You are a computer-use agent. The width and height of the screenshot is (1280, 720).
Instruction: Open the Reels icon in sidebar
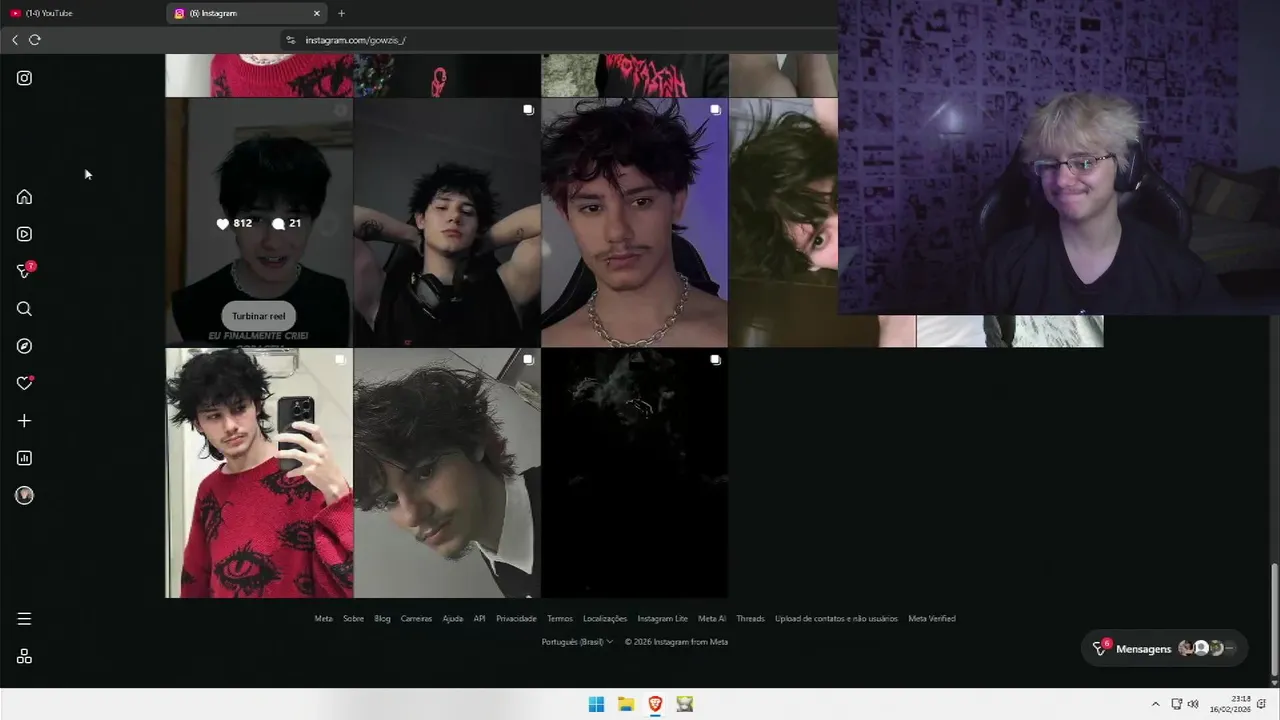24,234
